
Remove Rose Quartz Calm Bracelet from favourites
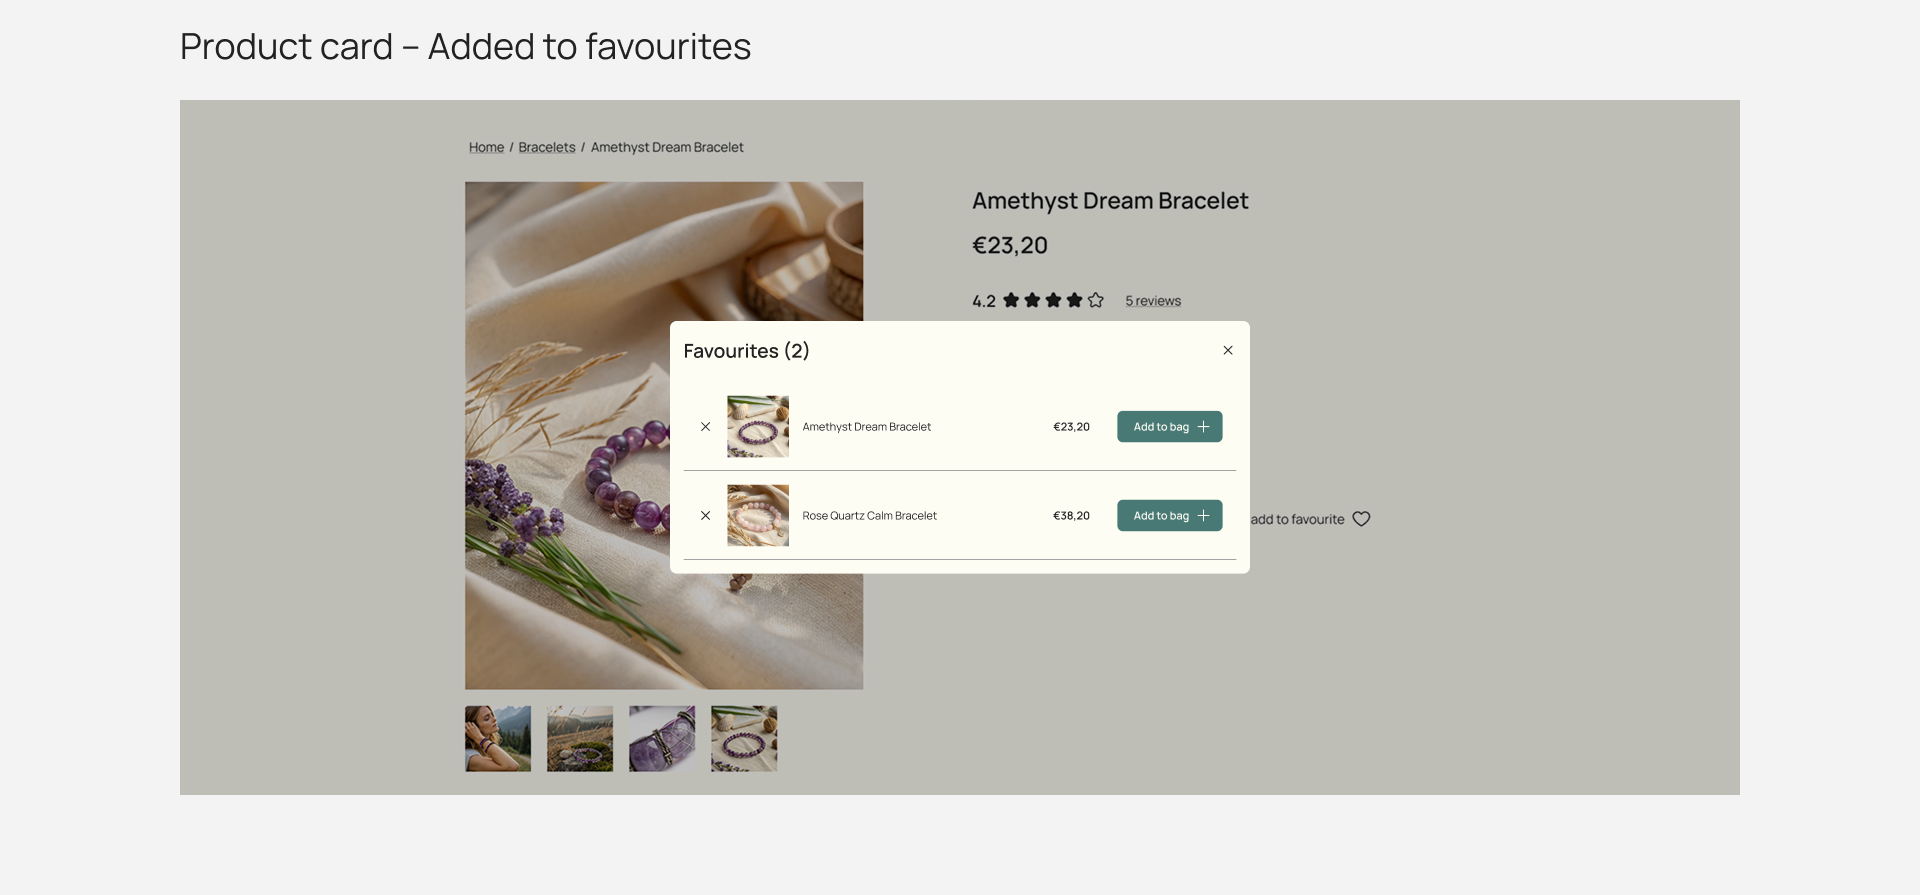(705, 516)
